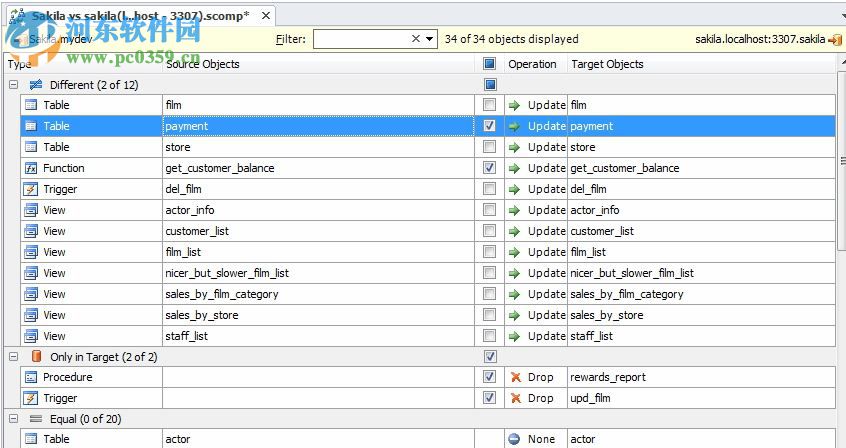This screenshot has width=846, height=448.
Task: Click red Drop icon for upd_film
Action: click(x=516, y=398)
